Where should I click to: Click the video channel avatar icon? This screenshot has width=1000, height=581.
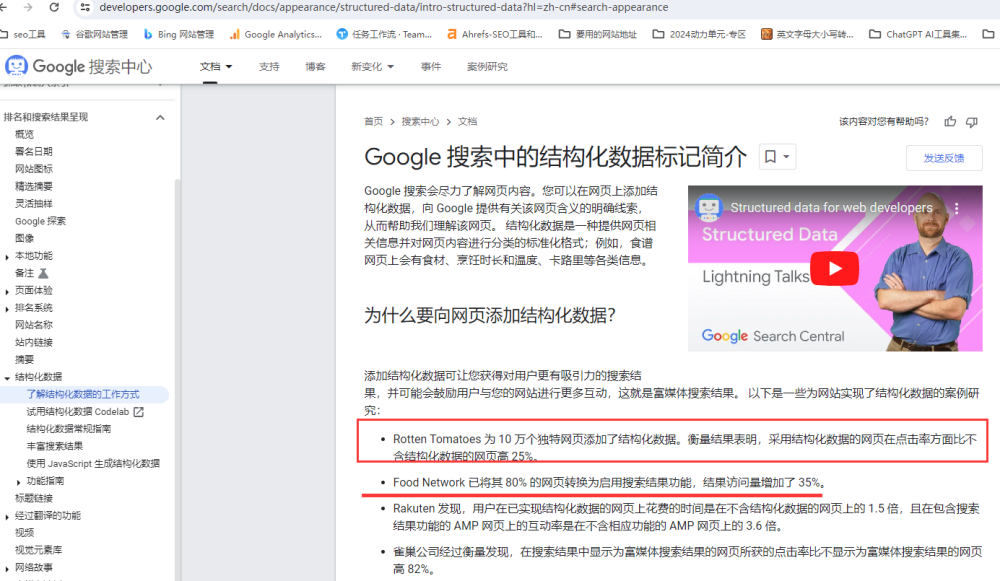pos(709,207)
